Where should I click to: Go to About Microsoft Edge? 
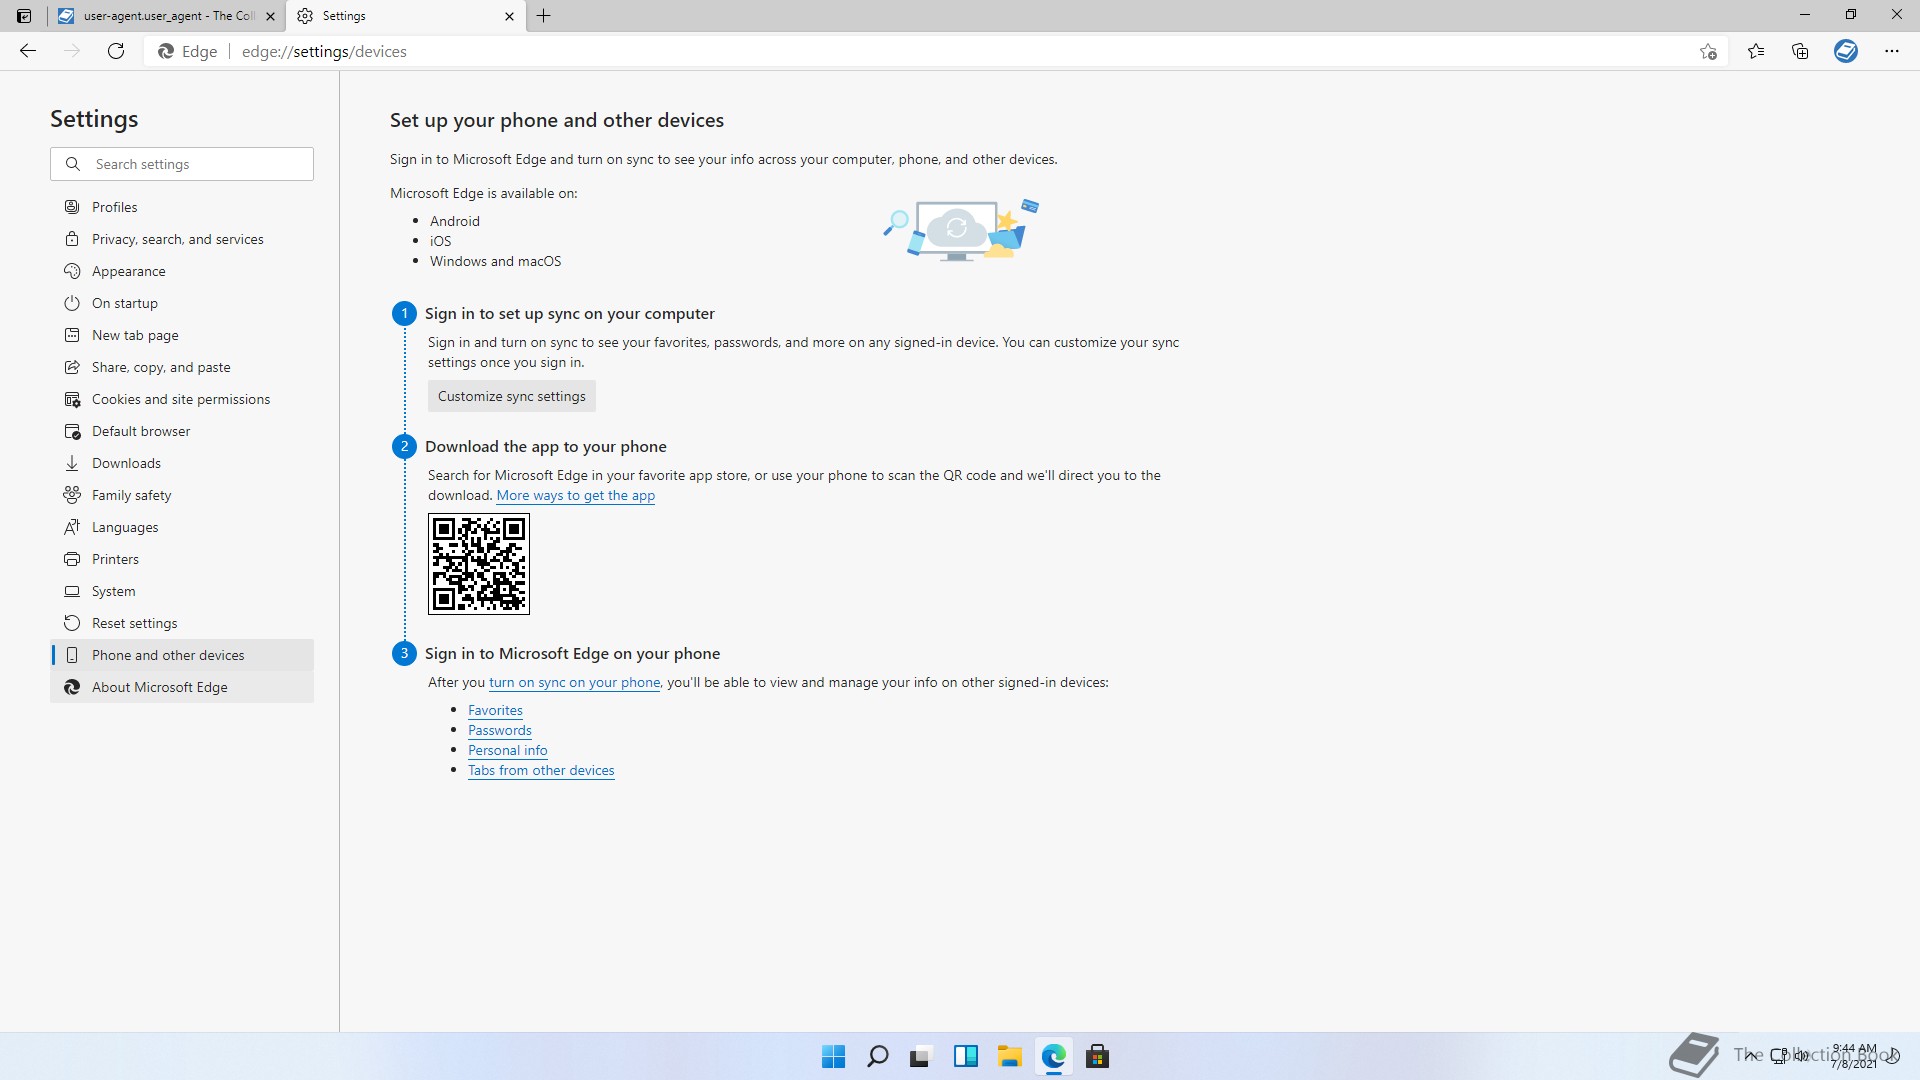(159, 687)
